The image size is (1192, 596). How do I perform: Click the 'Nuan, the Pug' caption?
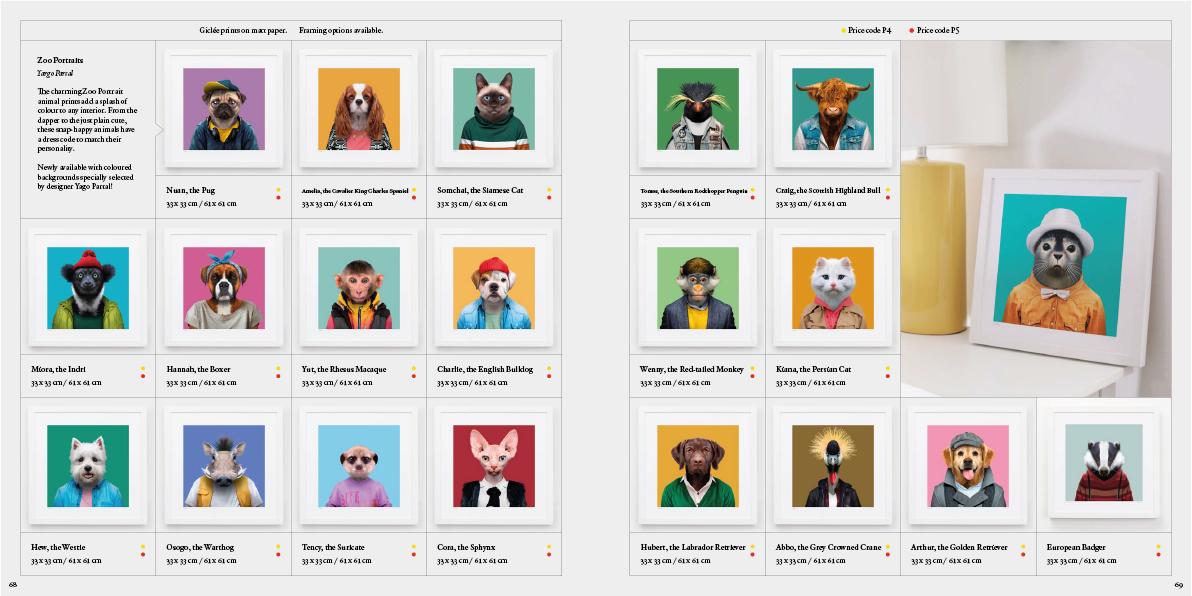tap(191, 190)
